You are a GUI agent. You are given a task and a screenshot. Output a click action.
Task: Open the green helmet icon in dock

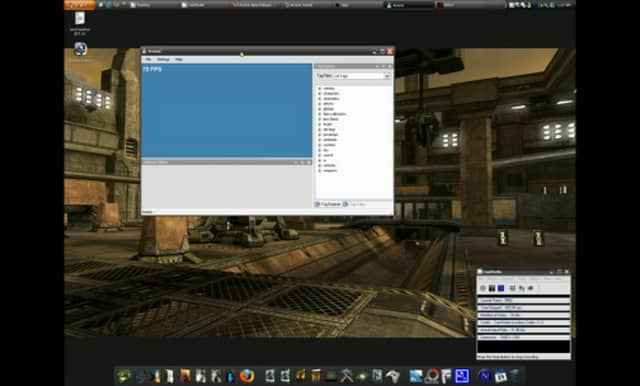tap(124, 376)
